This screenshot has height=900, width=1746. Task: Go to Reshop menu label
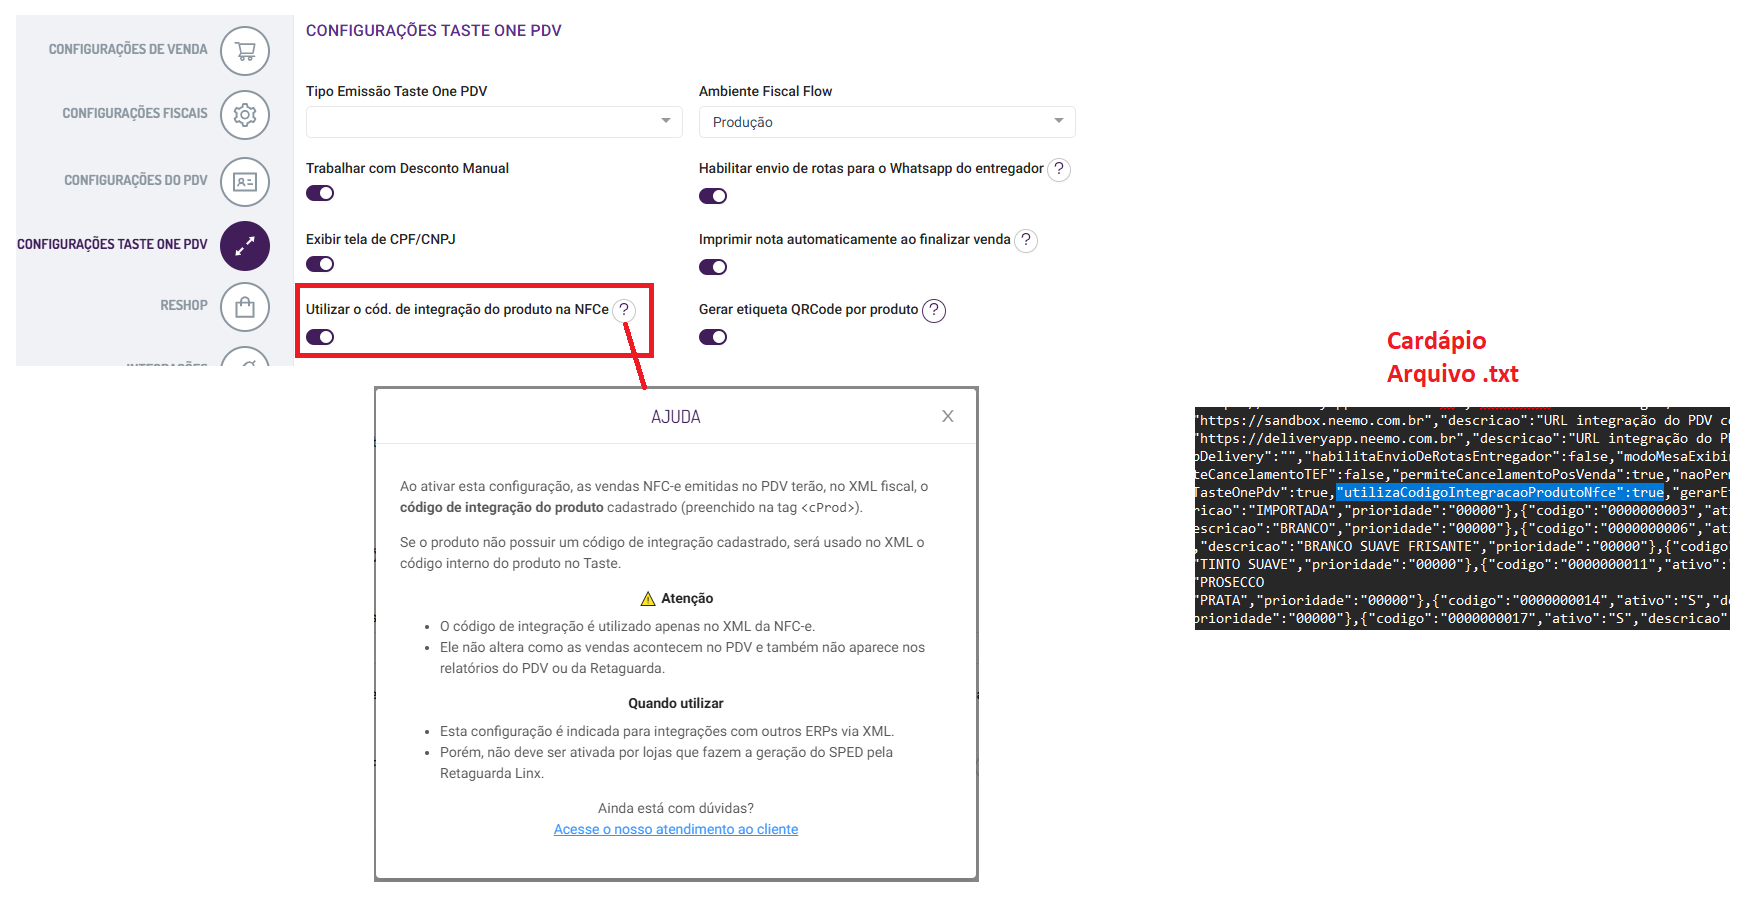(x=184, y=306)
